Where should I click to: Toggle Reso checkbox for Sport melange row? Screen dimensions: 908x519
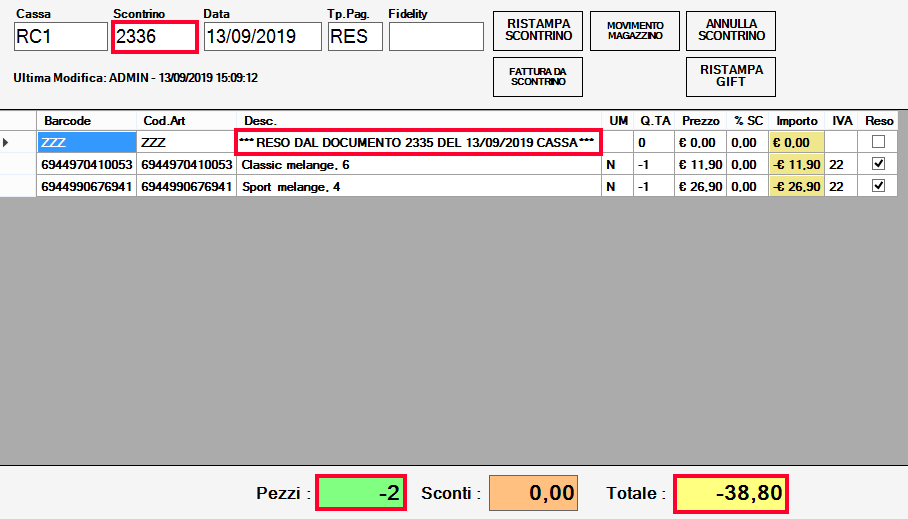point(878,186)
